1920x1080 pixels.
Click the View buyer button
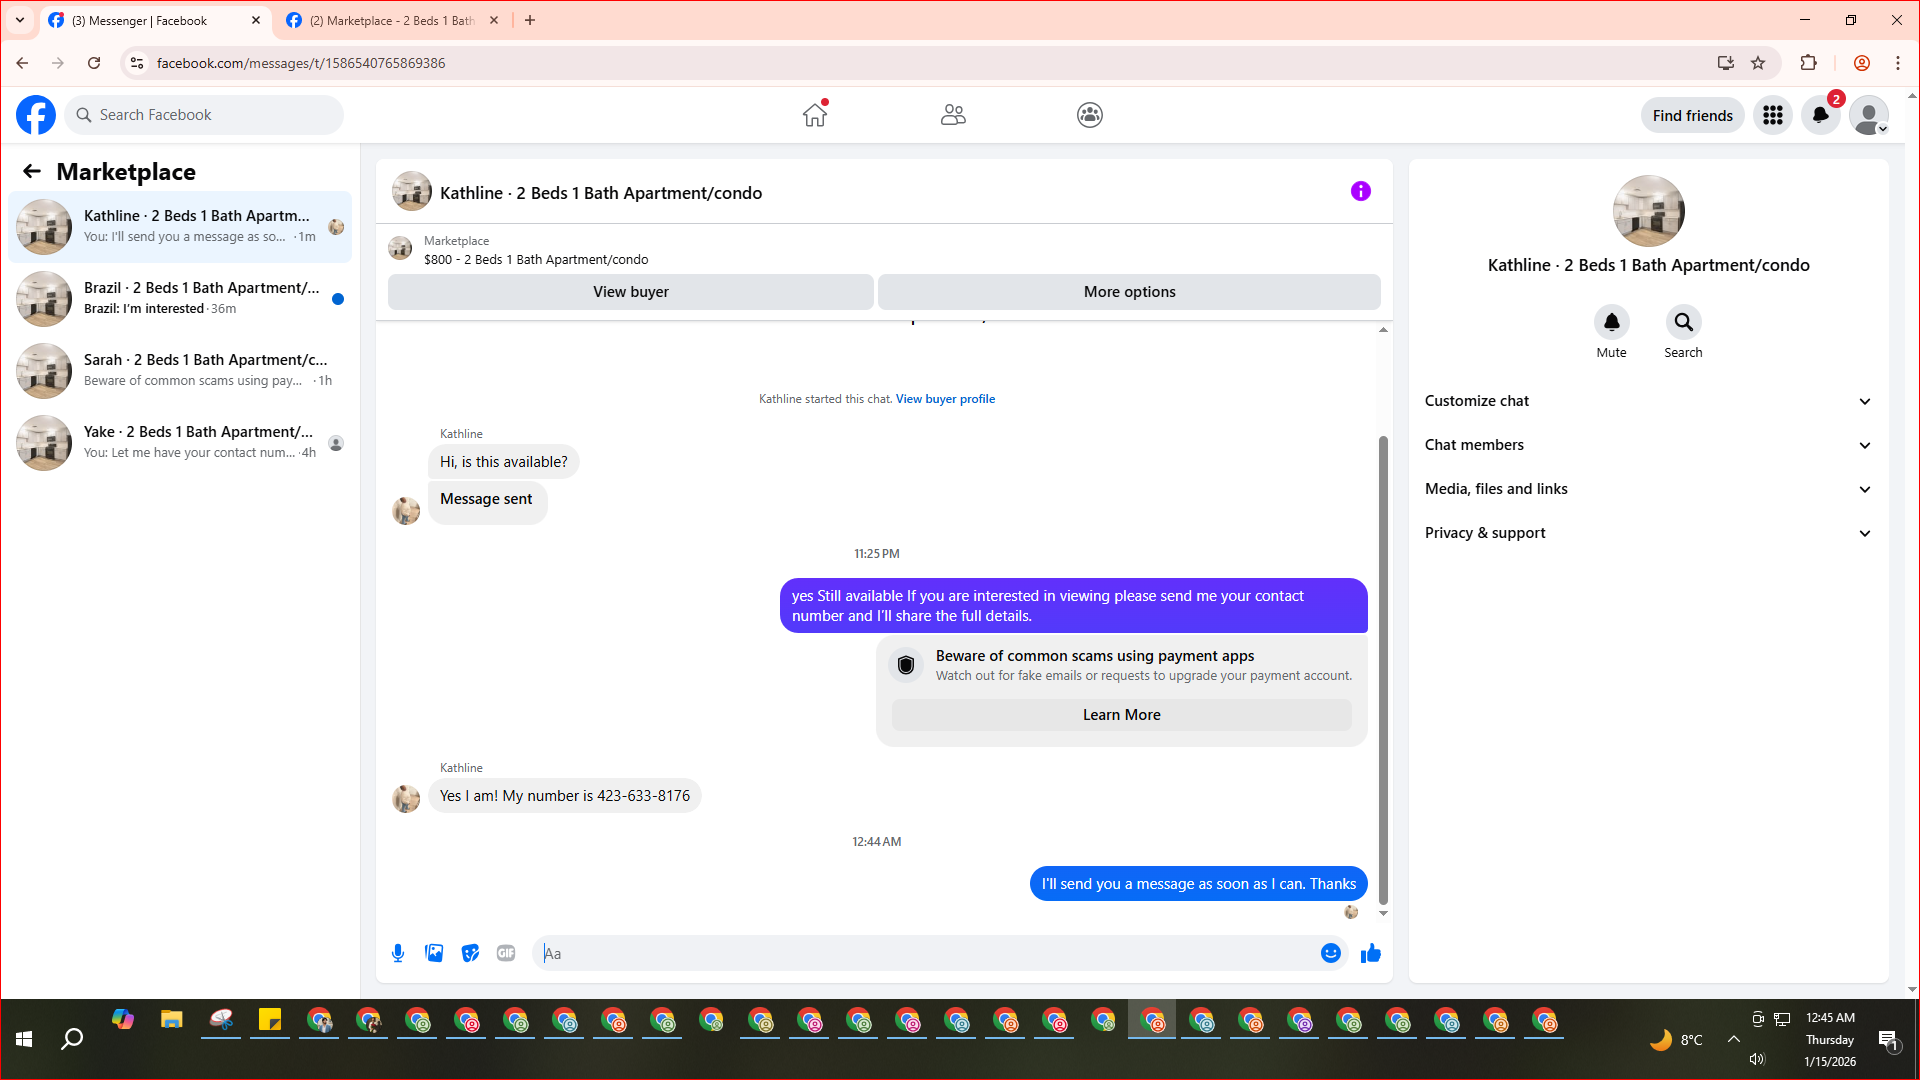click(x=630, y=292)
